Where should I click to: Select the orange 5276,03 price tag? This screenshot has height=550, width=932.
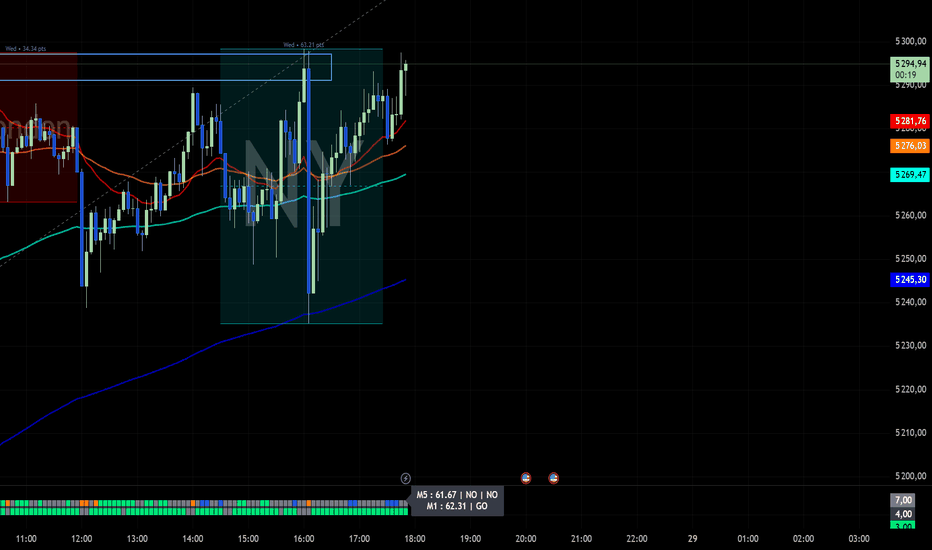(x=910, y=146)
